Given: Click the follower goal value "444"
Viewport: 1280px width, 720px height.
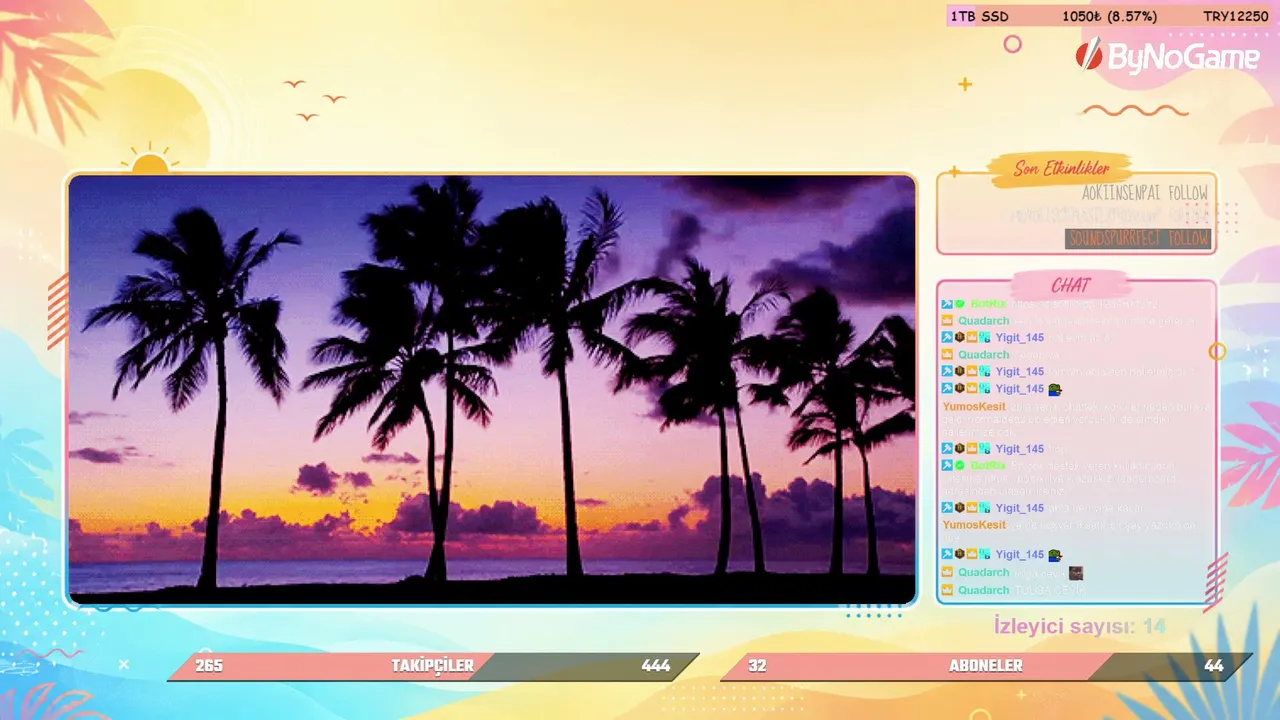Looking at the screenshot, I should point(656,666).
